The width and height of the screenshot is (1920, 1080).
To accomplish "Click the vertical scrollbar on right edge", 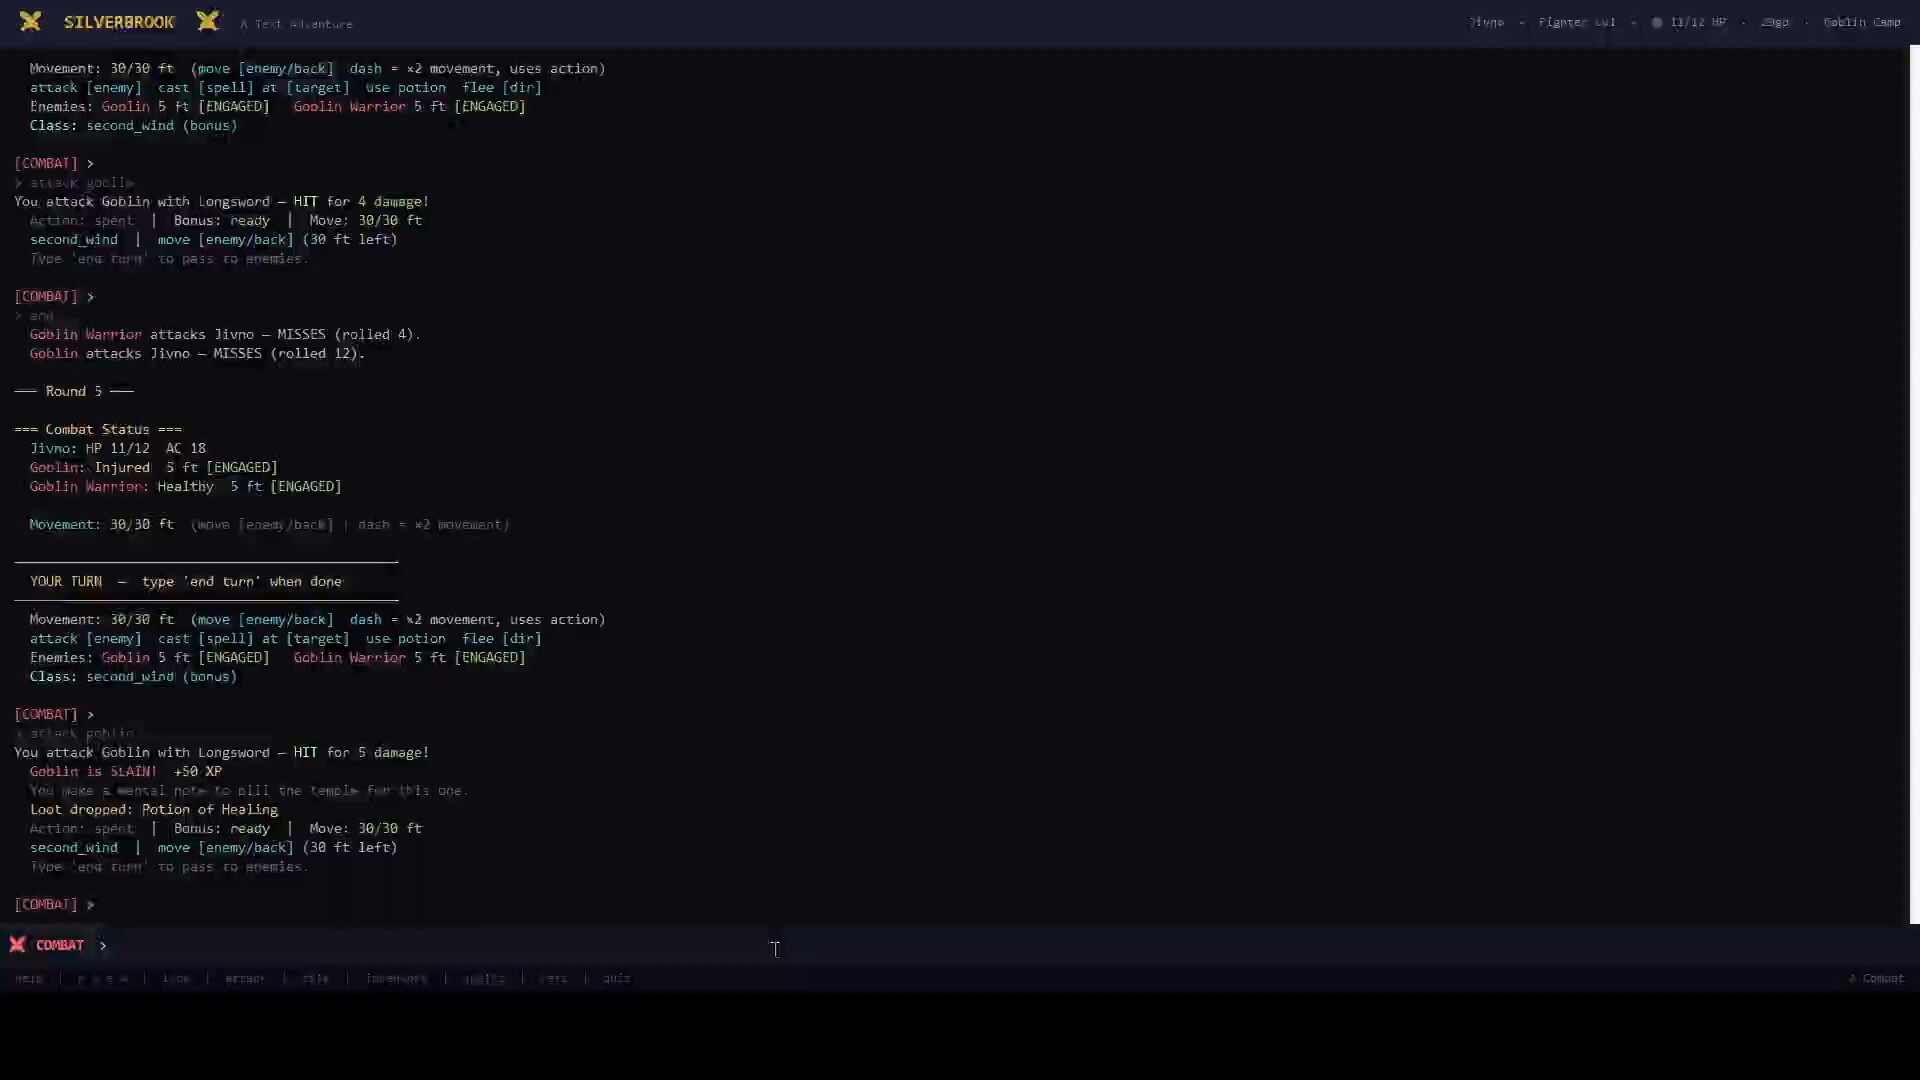I will pyautogui.click(x=1914, y=480).
